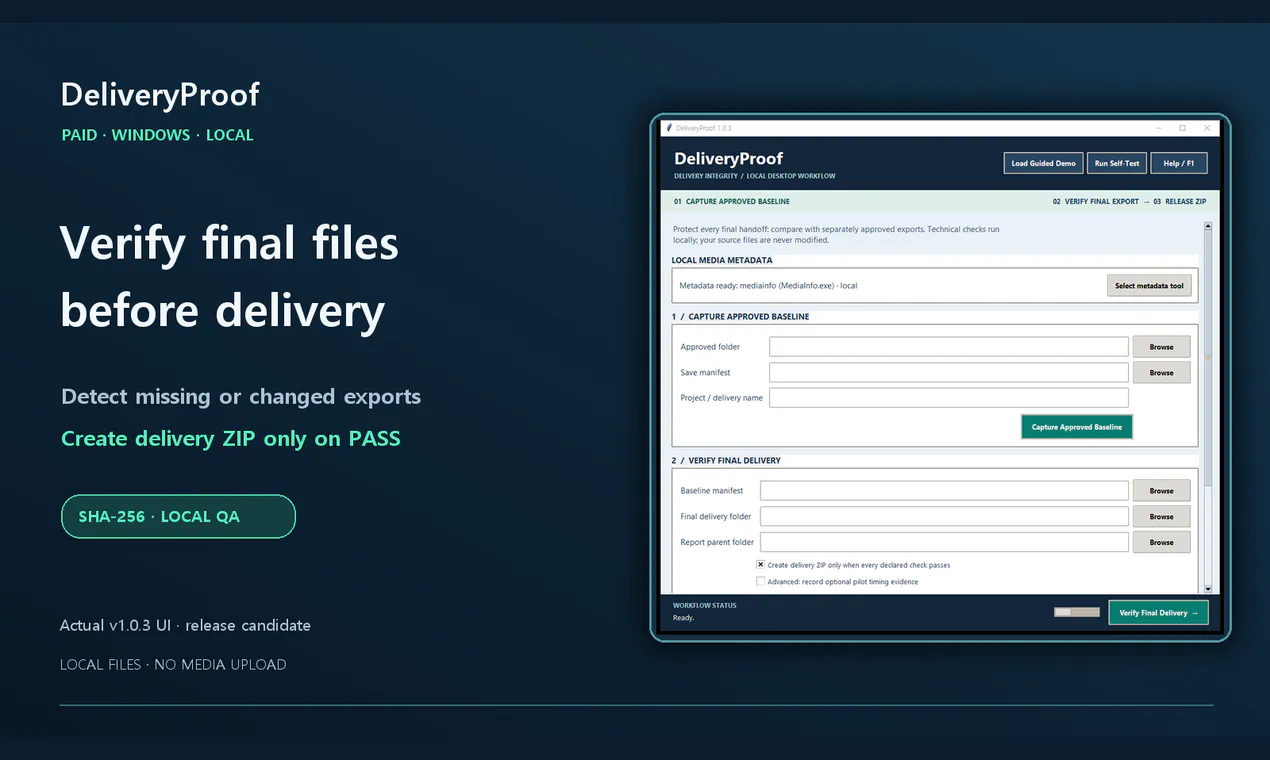Start Verify Final Delivery
The image size is (1270, 760).
tap(1158, 613)
